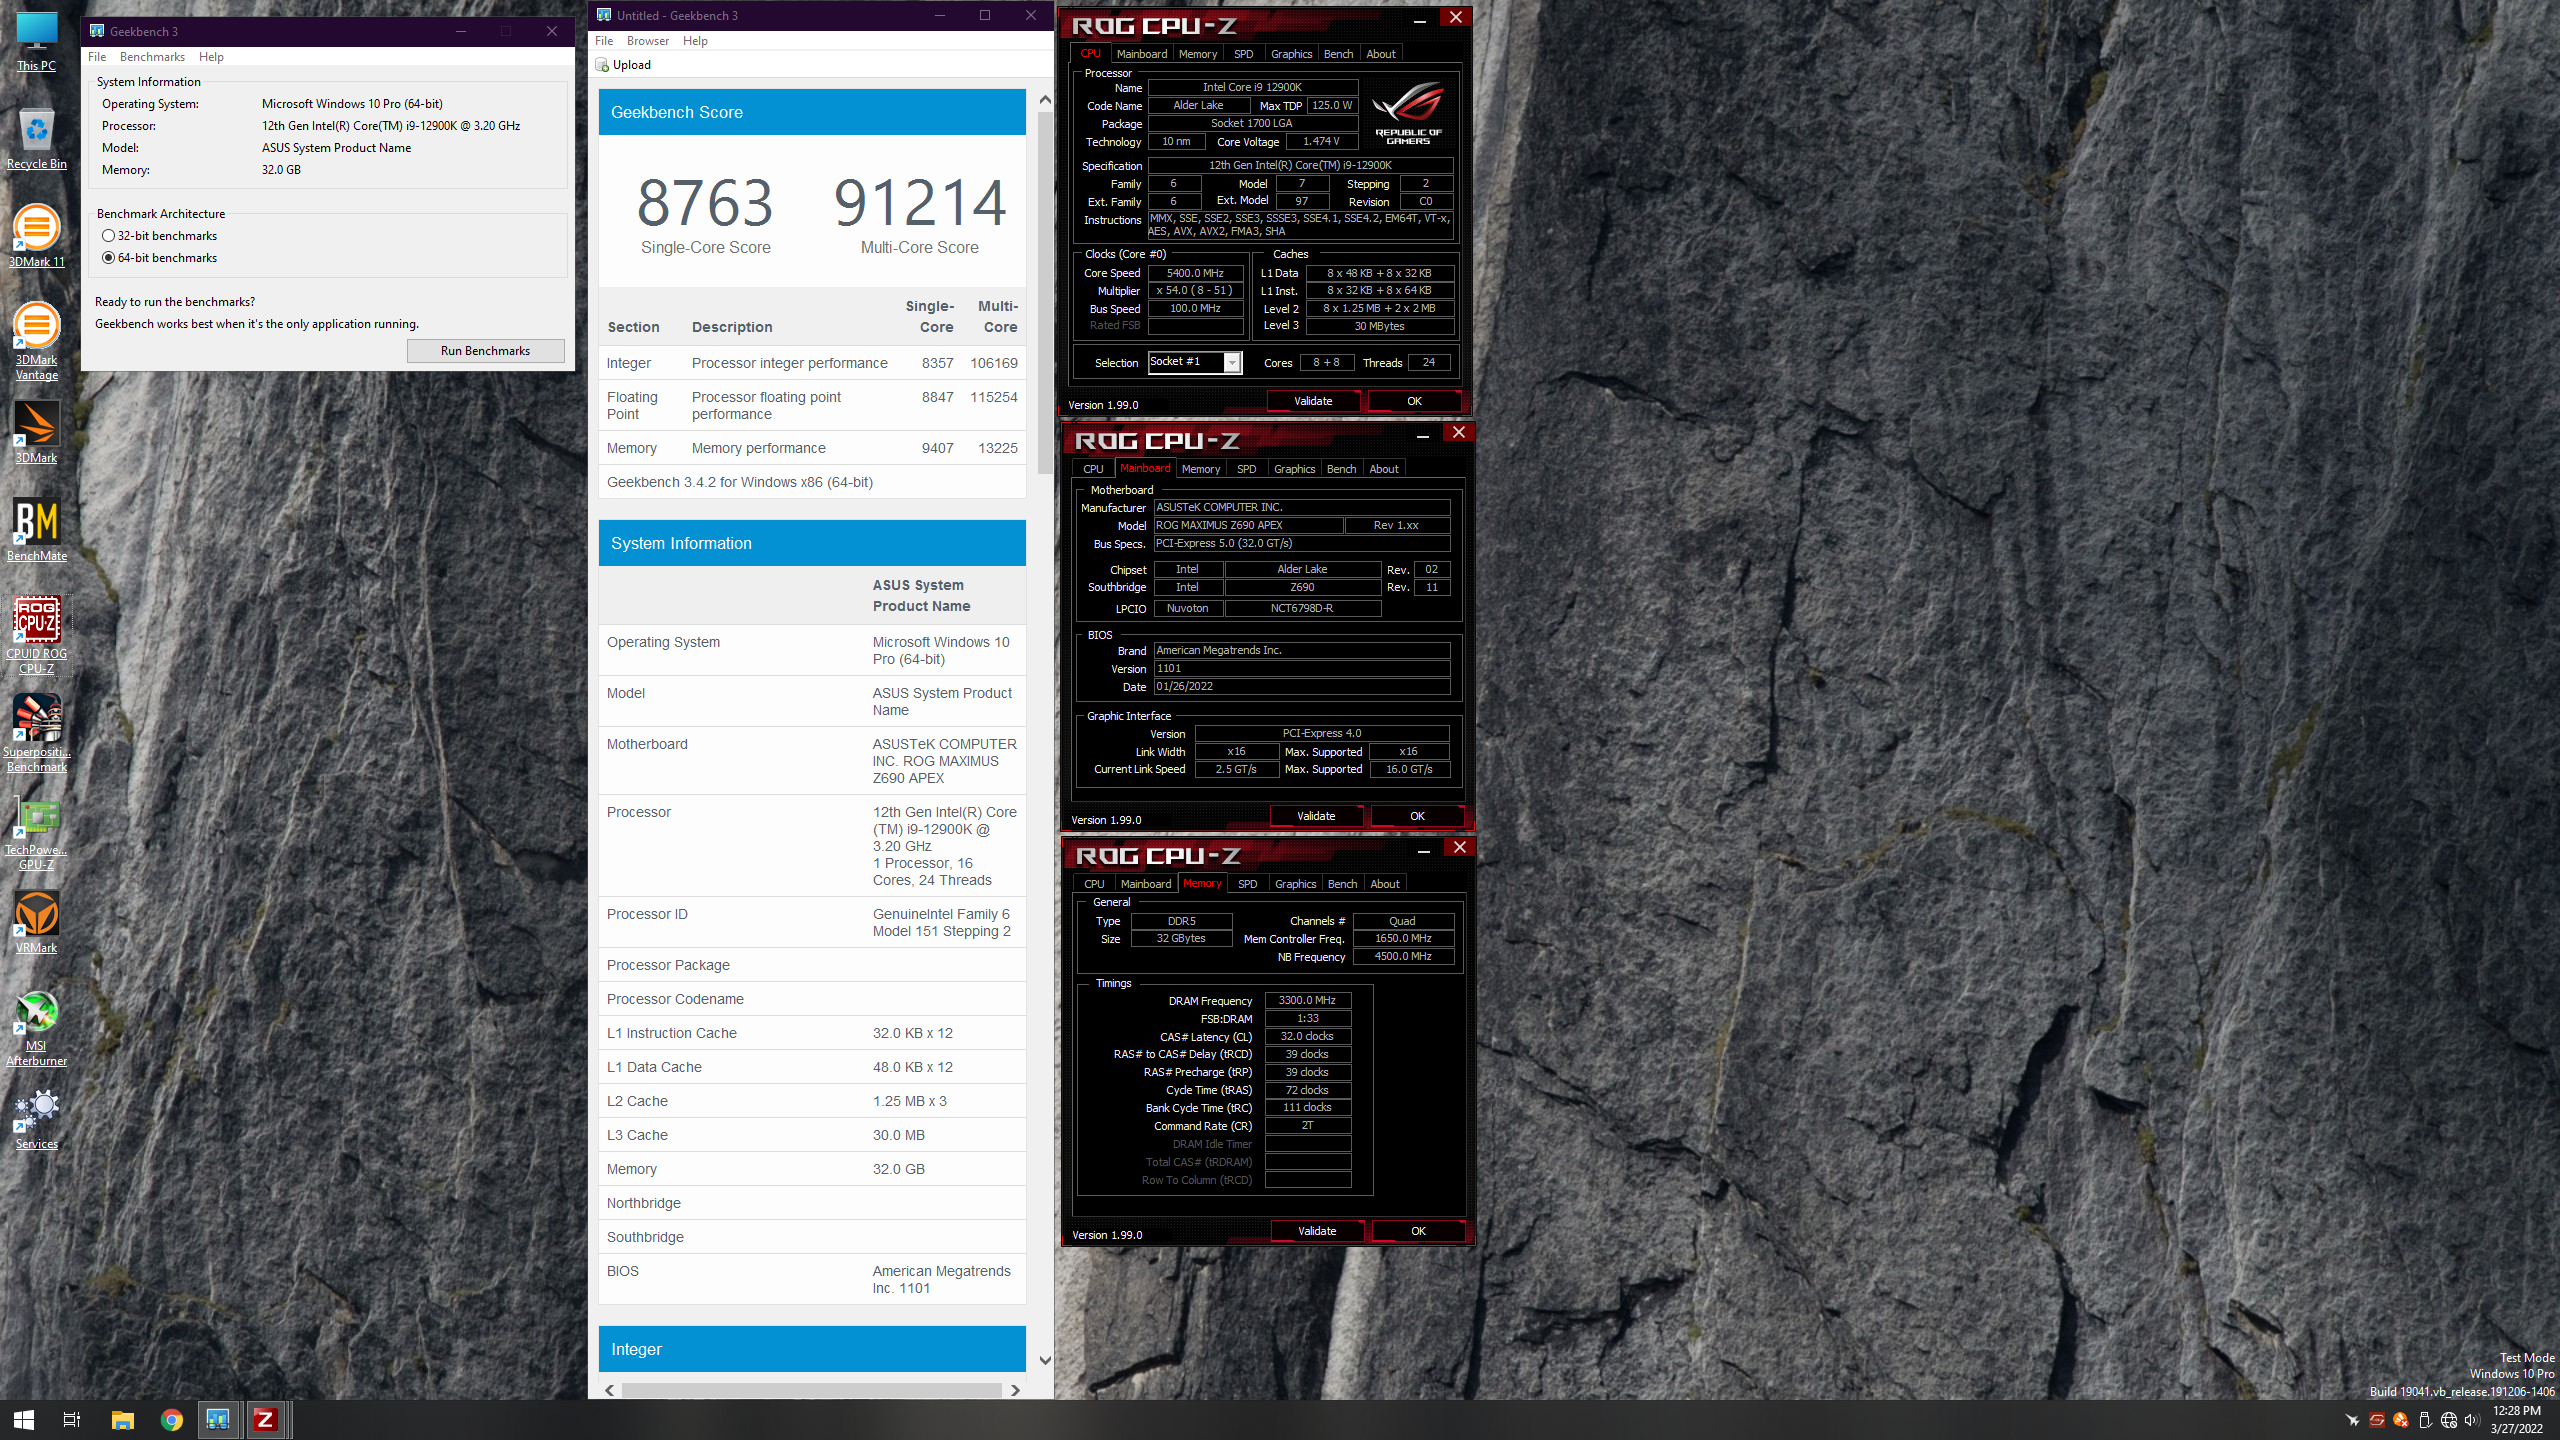Open This PC desktop icon
The width and height of the screenshot is (2560, 1440).
coord(36,42)
